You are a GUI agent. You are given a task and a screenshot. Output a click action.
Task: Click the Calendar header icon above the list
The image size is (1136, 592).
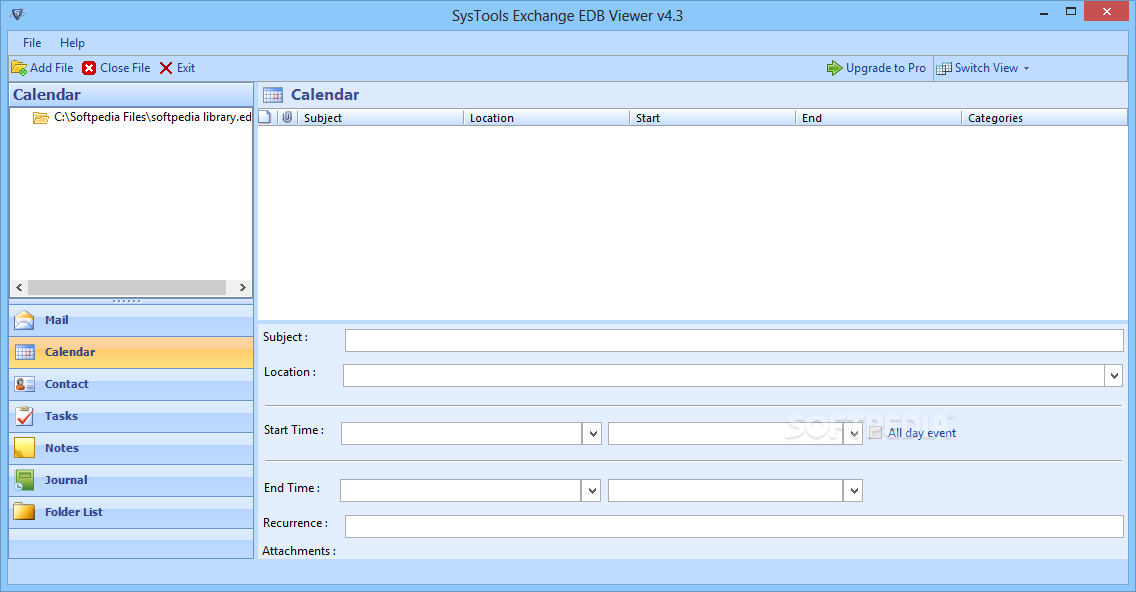(273, 95)
